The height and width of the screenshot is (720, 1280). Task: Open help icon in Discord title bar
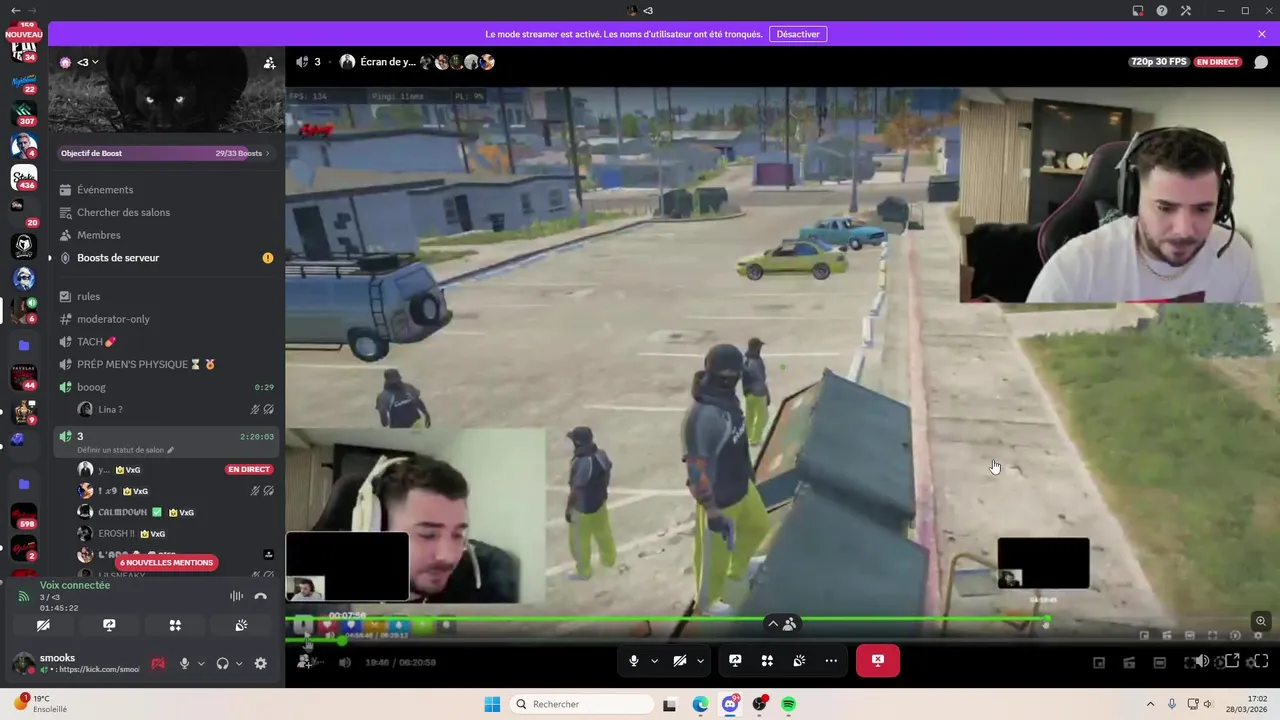coord(1162,11)
